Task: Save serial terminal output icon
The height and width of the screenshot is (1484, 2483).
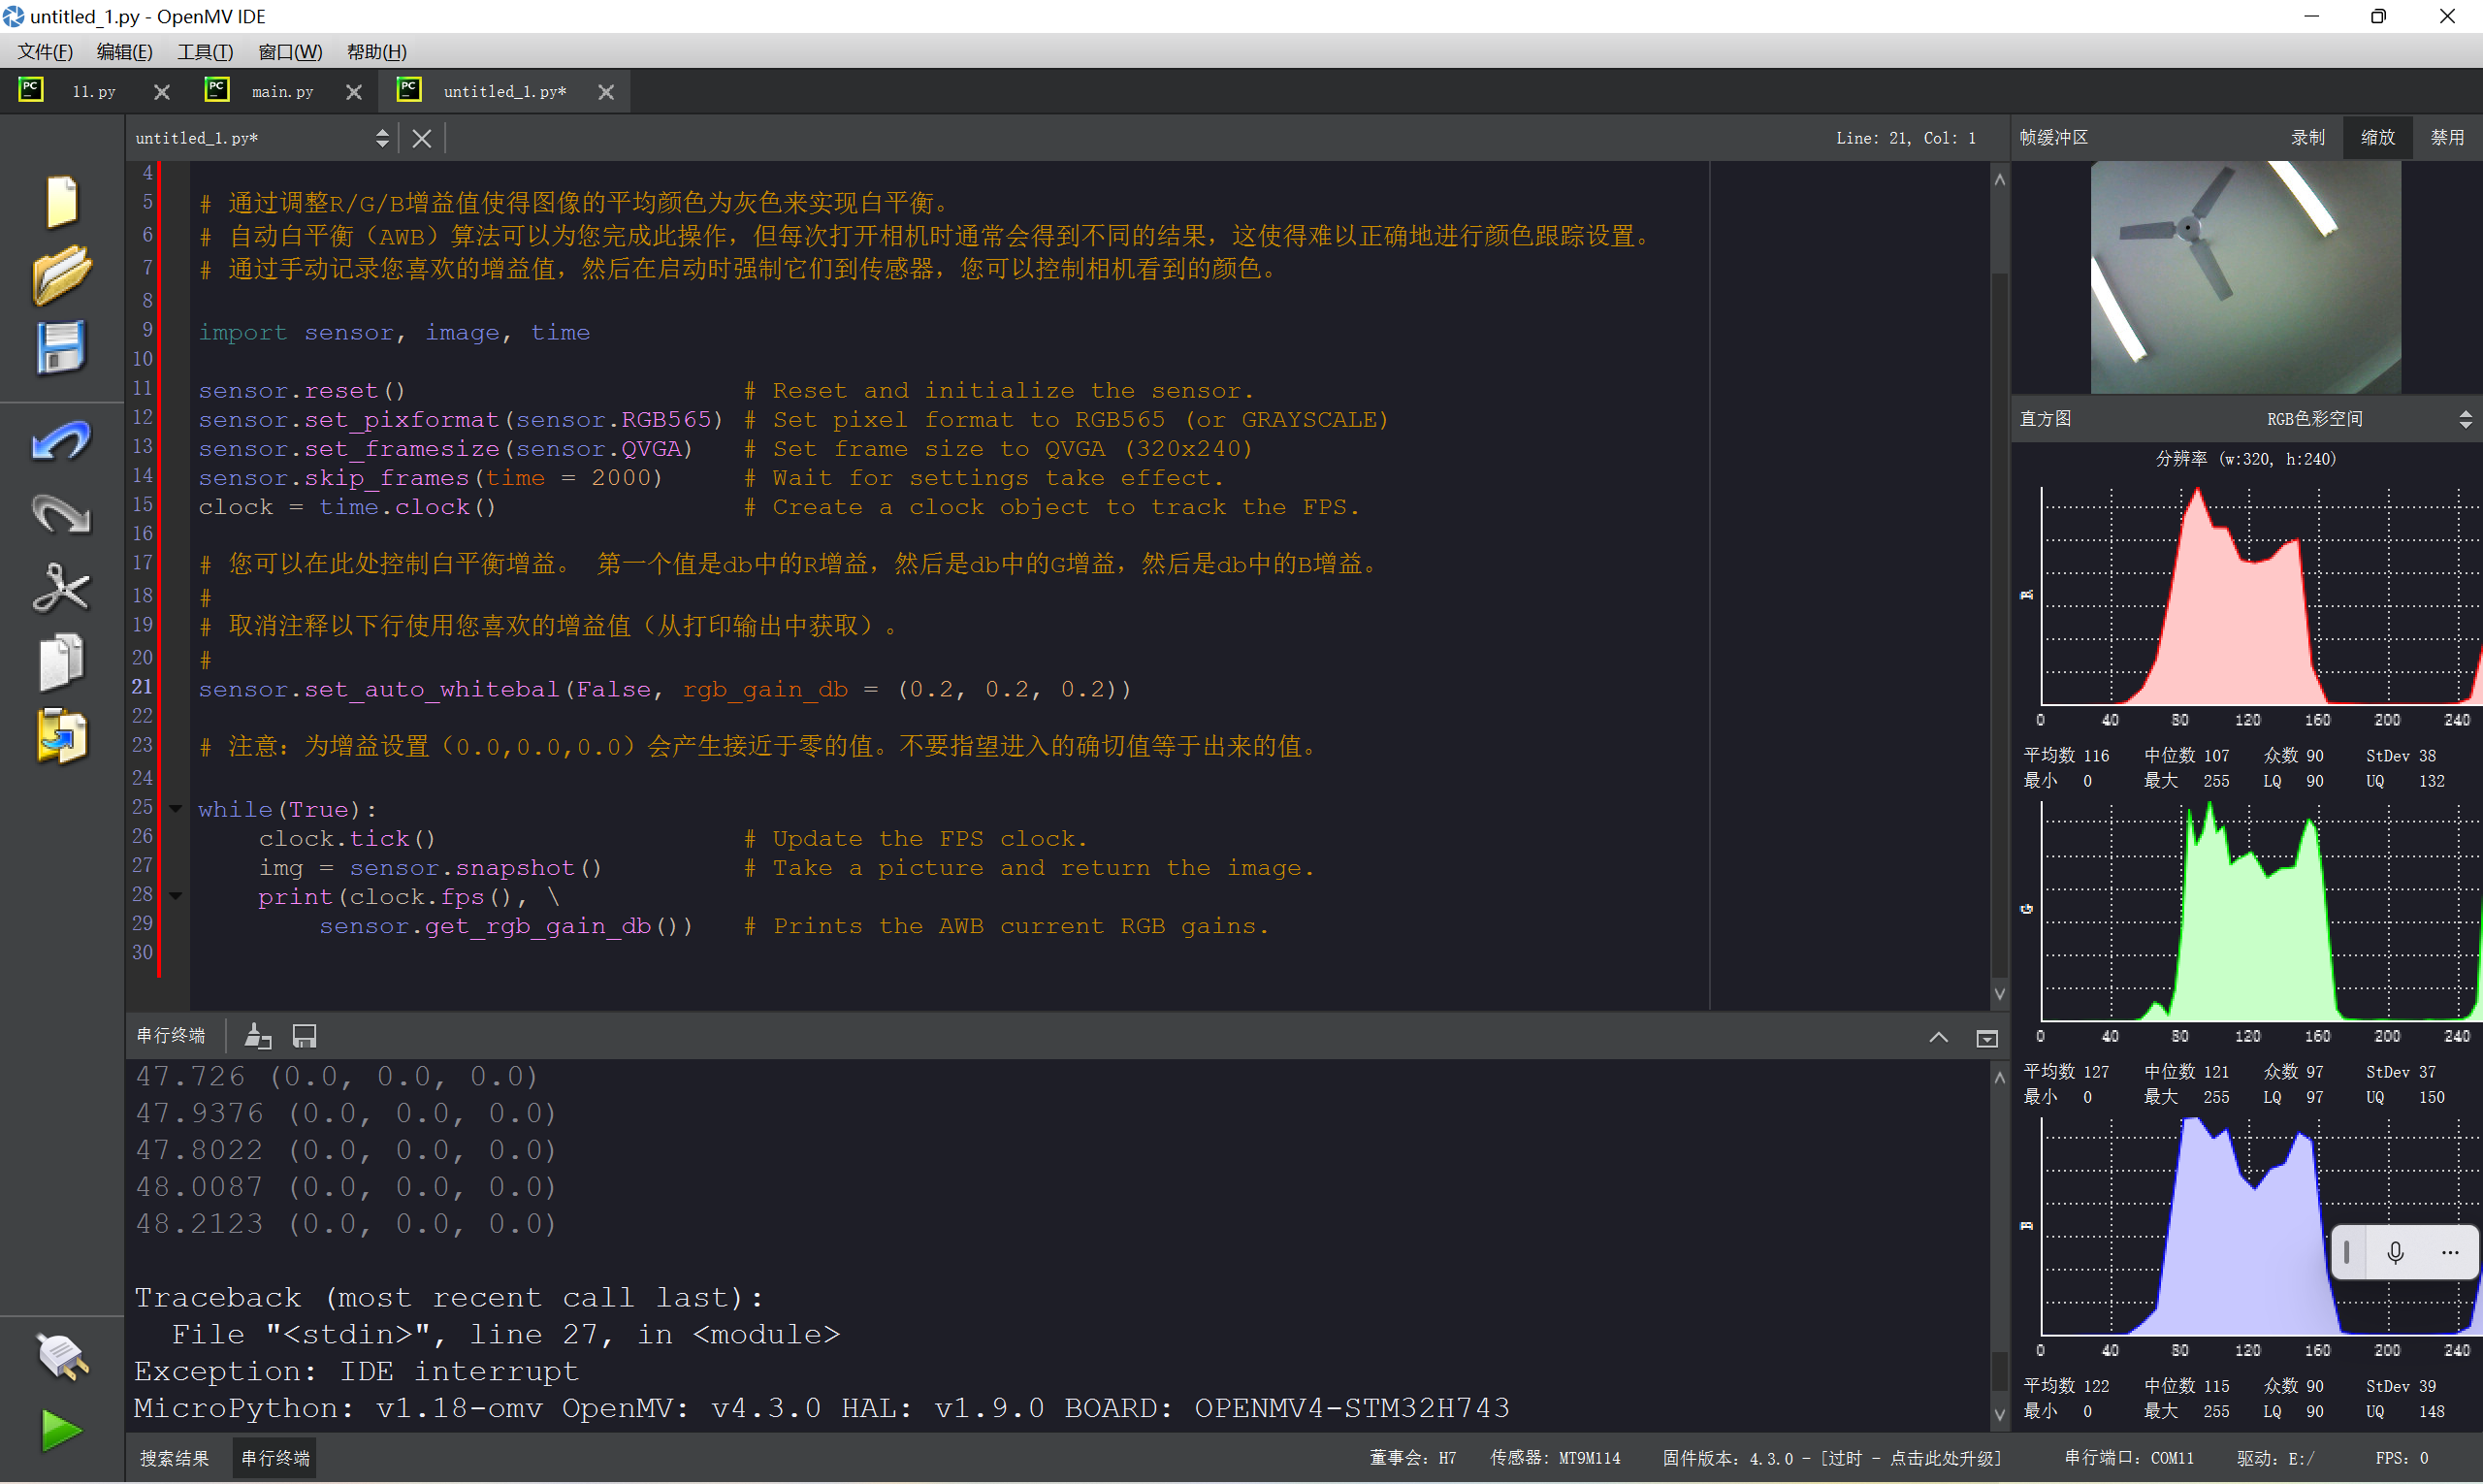Action: (304, 1036)
